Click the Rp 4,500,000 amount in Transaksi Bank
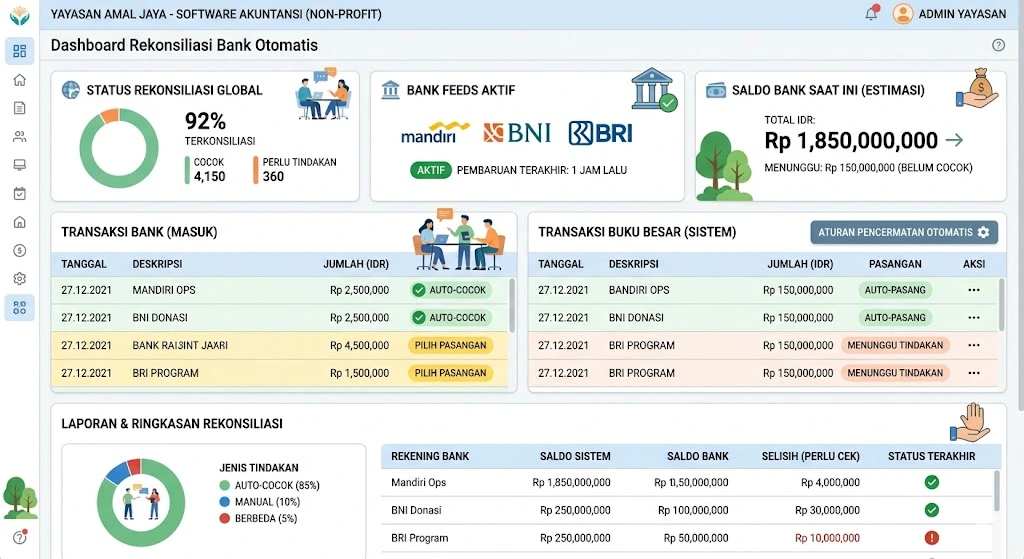Screen dimensions: 1024x559 (359, 345)
